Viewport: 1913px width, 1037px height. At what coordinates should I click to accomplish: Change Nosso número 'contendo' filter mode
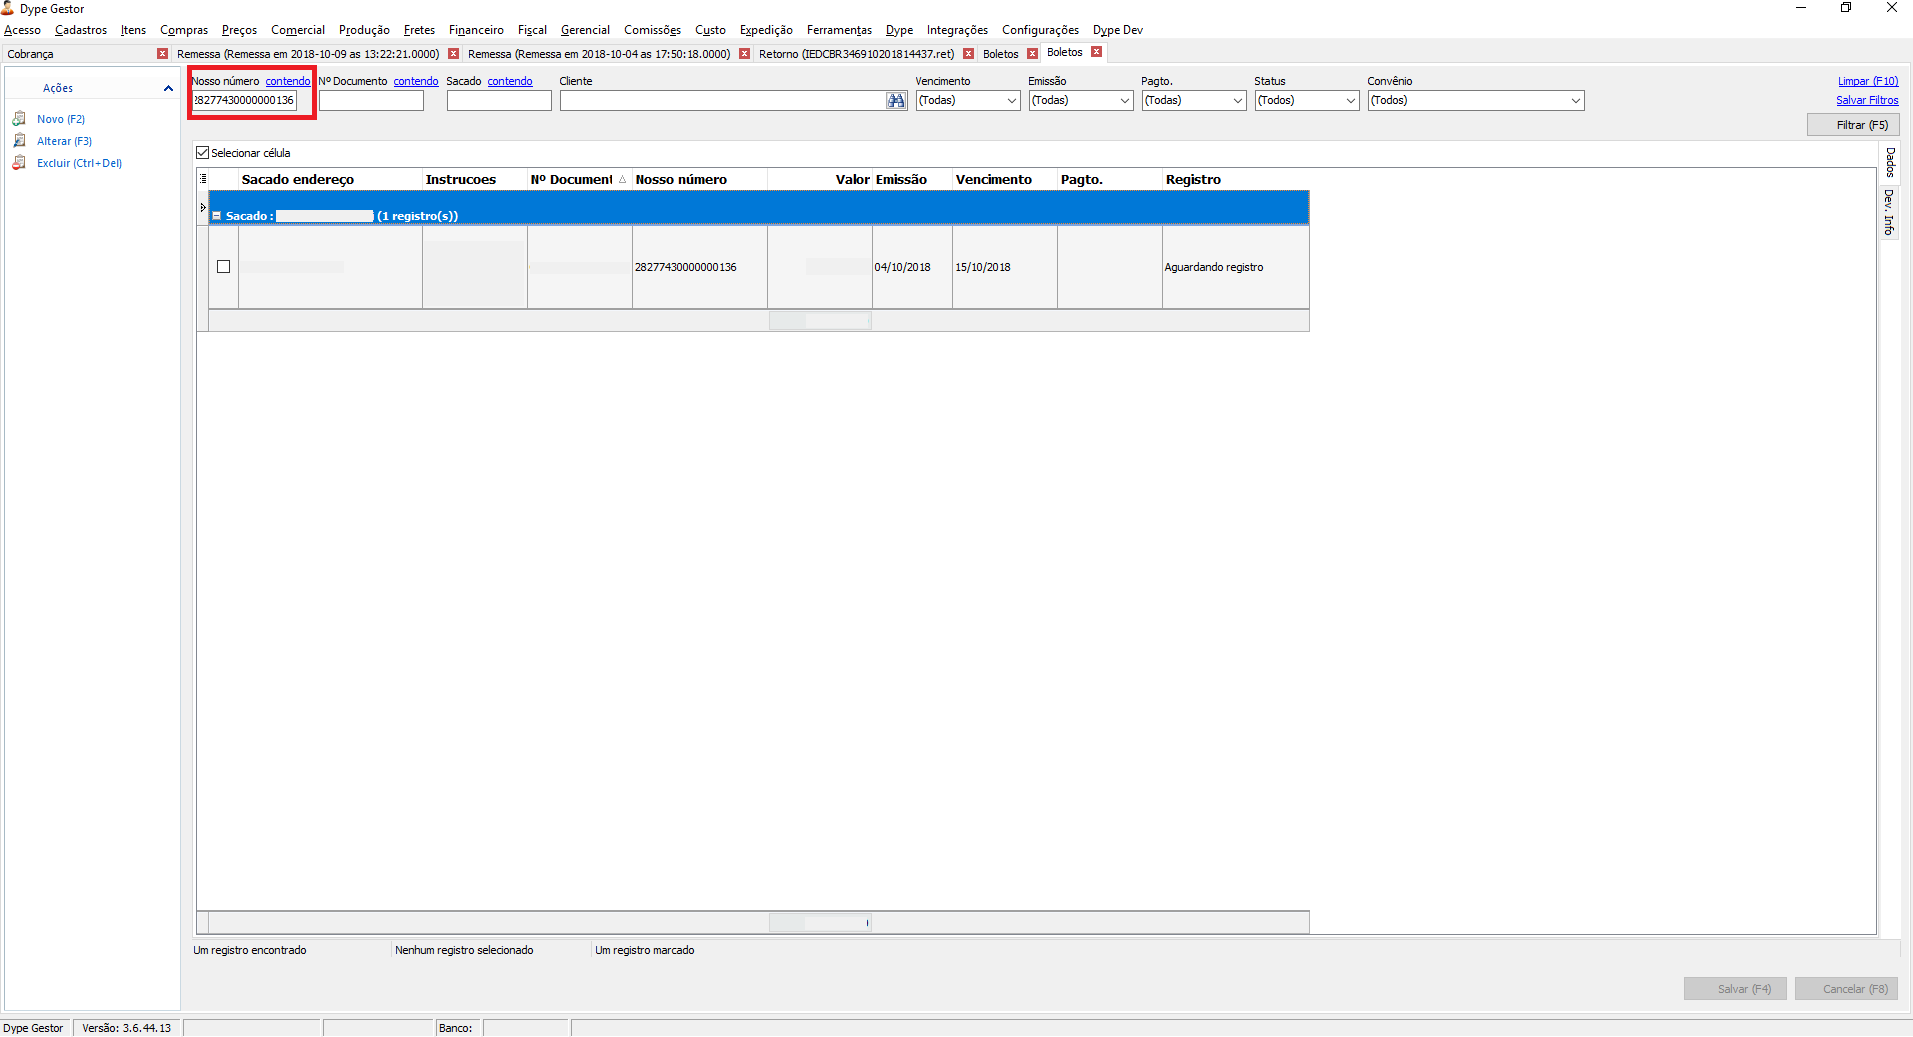tap(288, 81)
